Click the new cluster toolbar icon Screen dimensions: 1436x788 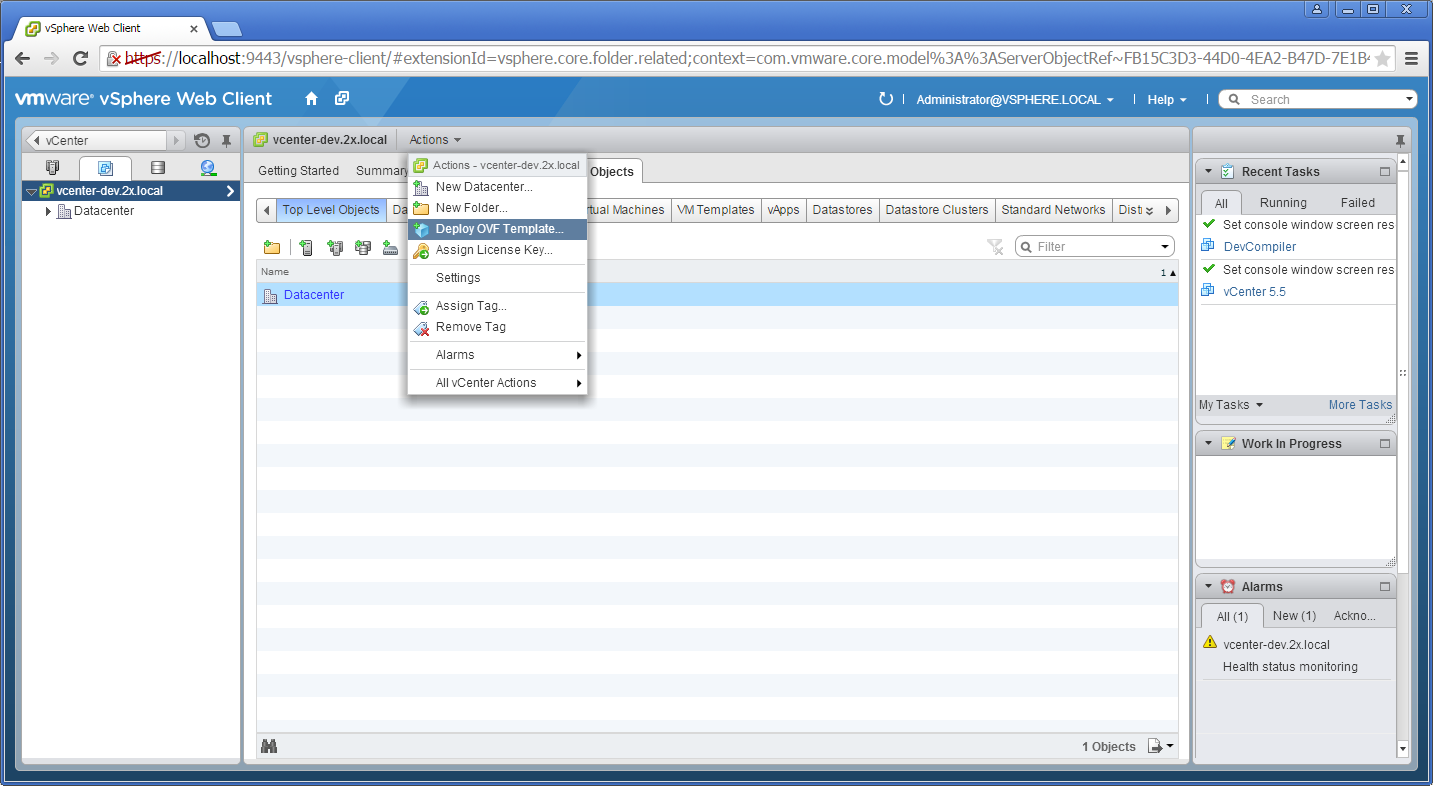pos(335,247)
